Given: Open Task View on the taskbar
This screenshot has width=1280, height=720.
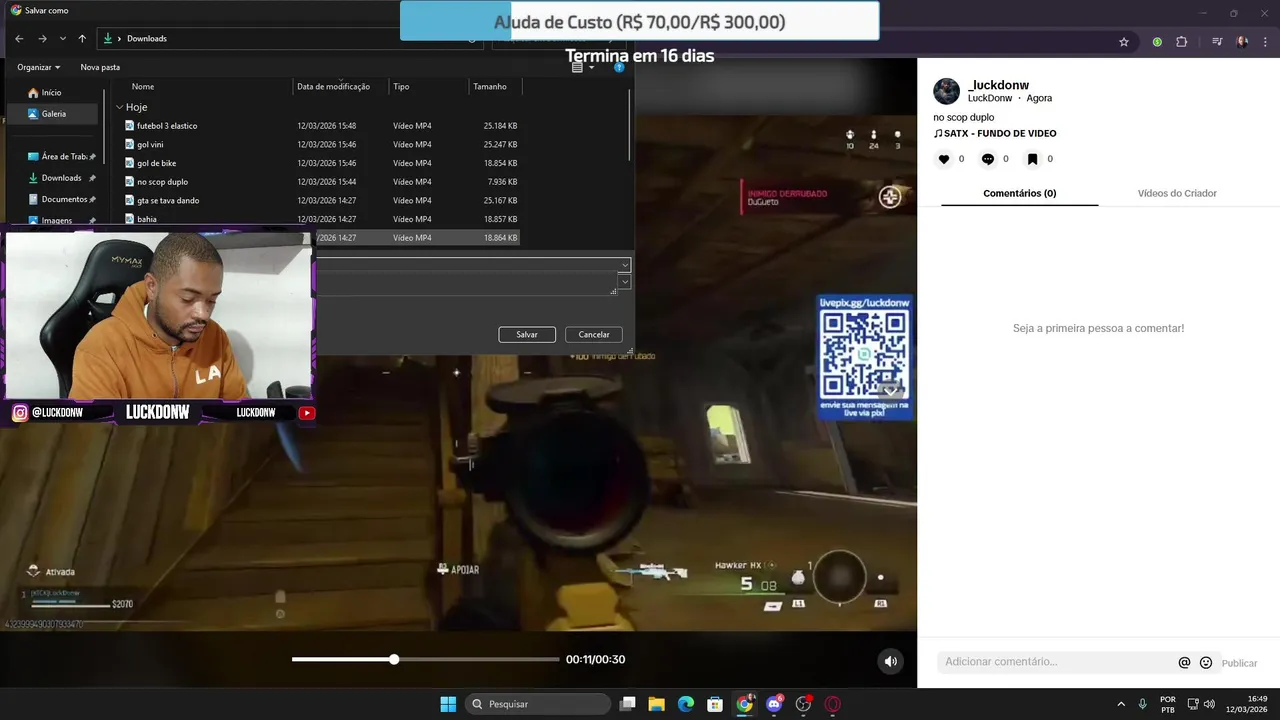Looking at the screenshot, I should coord(627,704).
